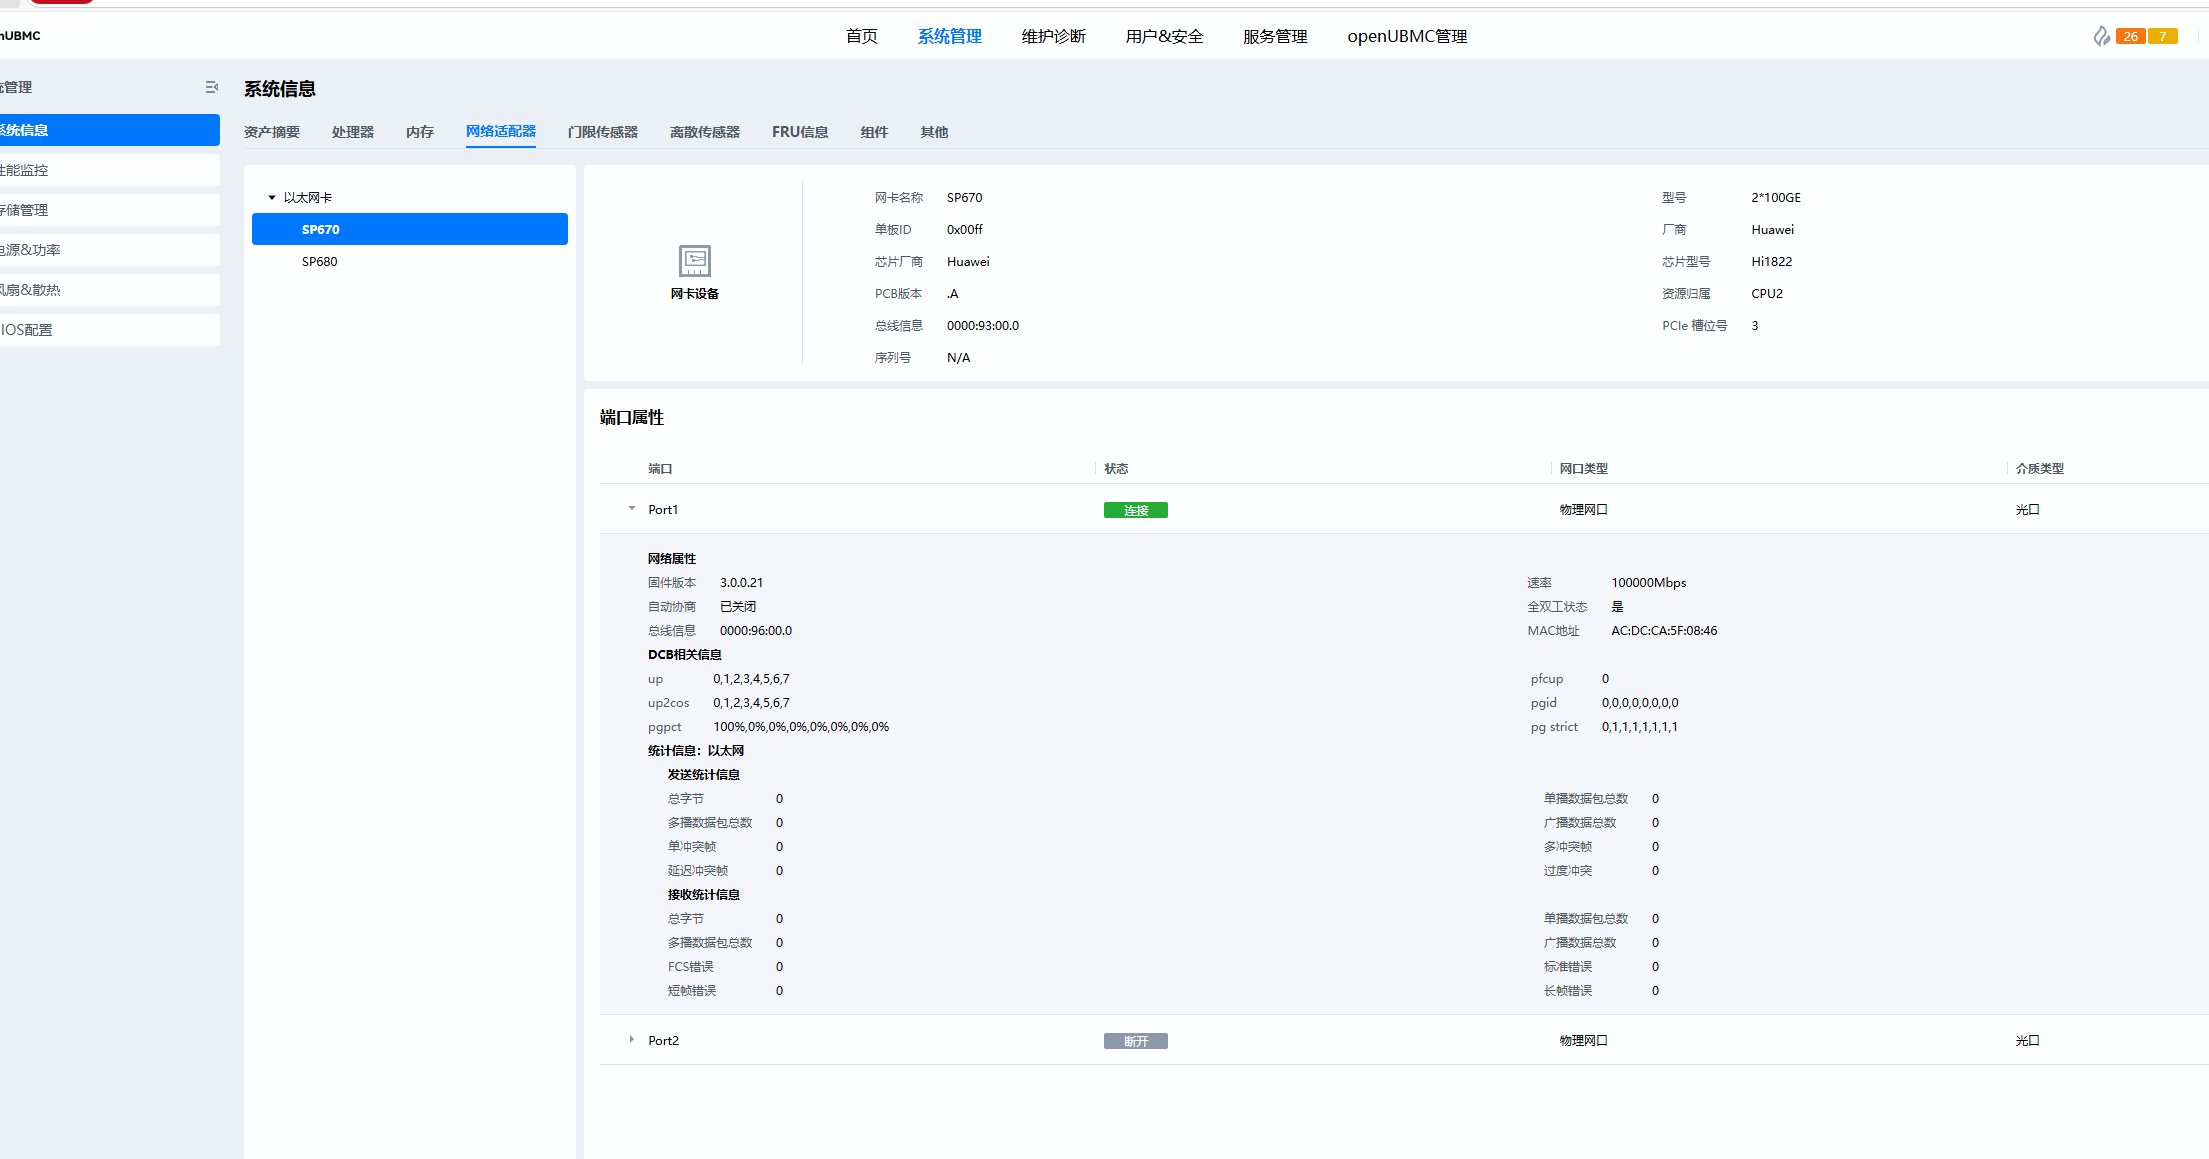Viewport: 2209px width, 1159px height.
Task: Open the FRU信息 tab
Action: tap(799, 132)
